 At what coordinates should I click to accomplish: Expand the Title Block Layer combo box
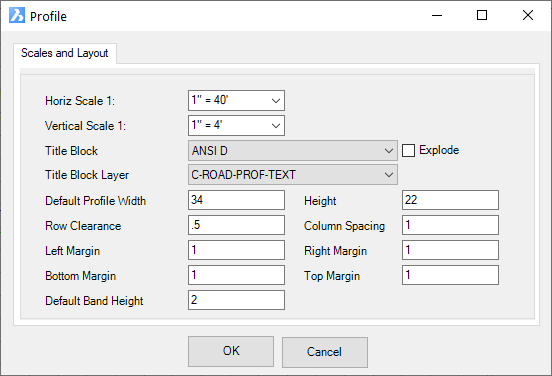point(293,175)
